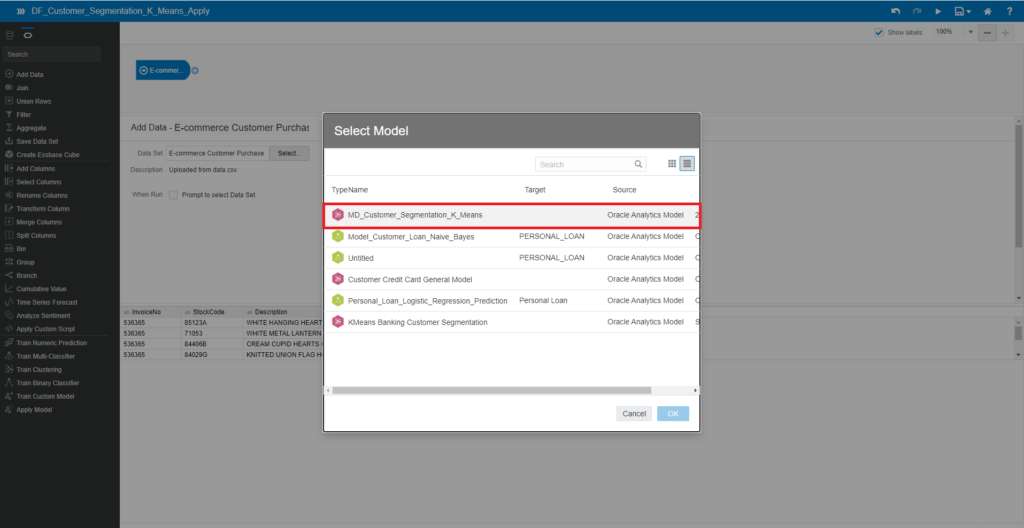This screenshot has width=1024, height=528.
Task: Click the E-commerce data node on canvas
Action: (162, 70)
